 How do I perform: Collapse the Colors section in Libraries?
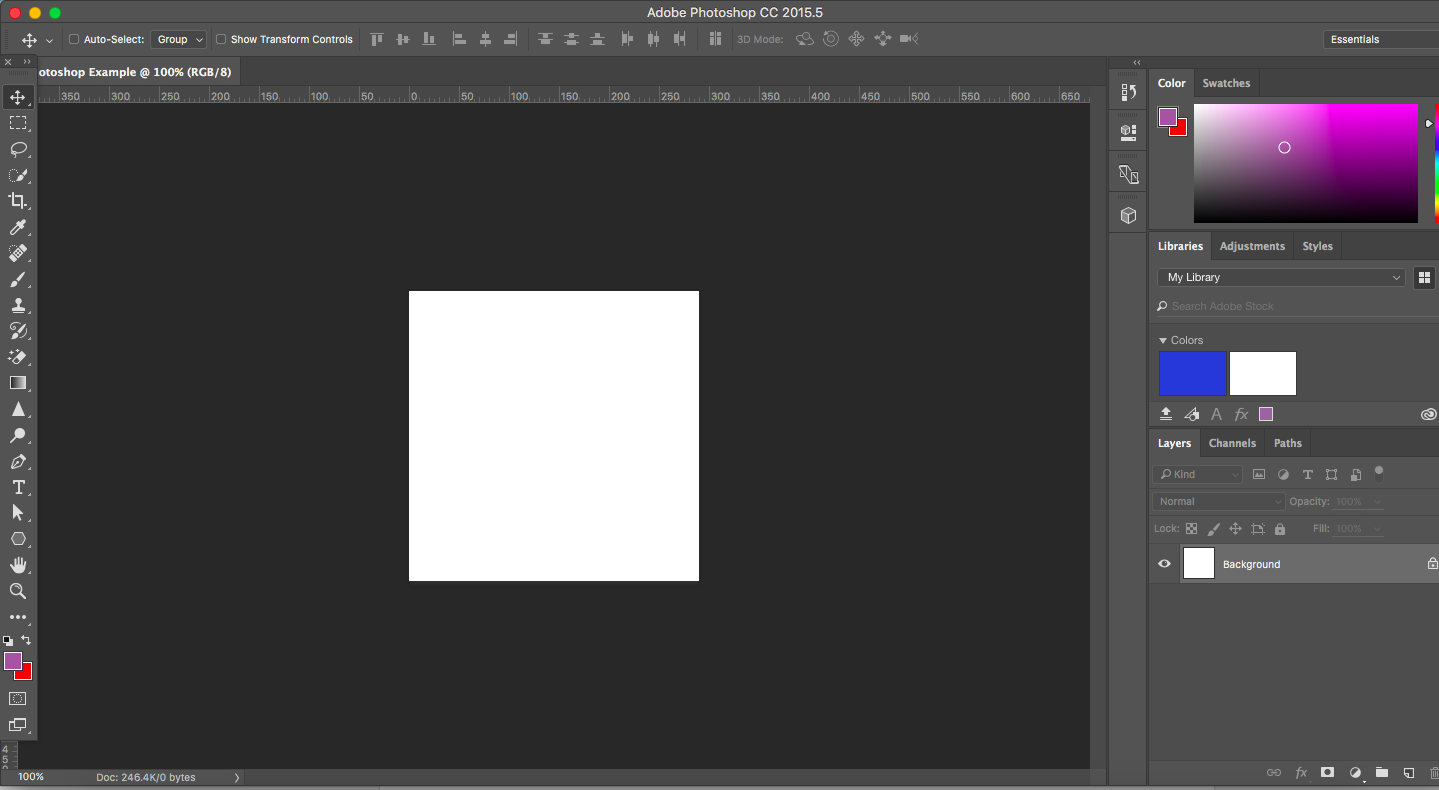(x=1163, y=341)
